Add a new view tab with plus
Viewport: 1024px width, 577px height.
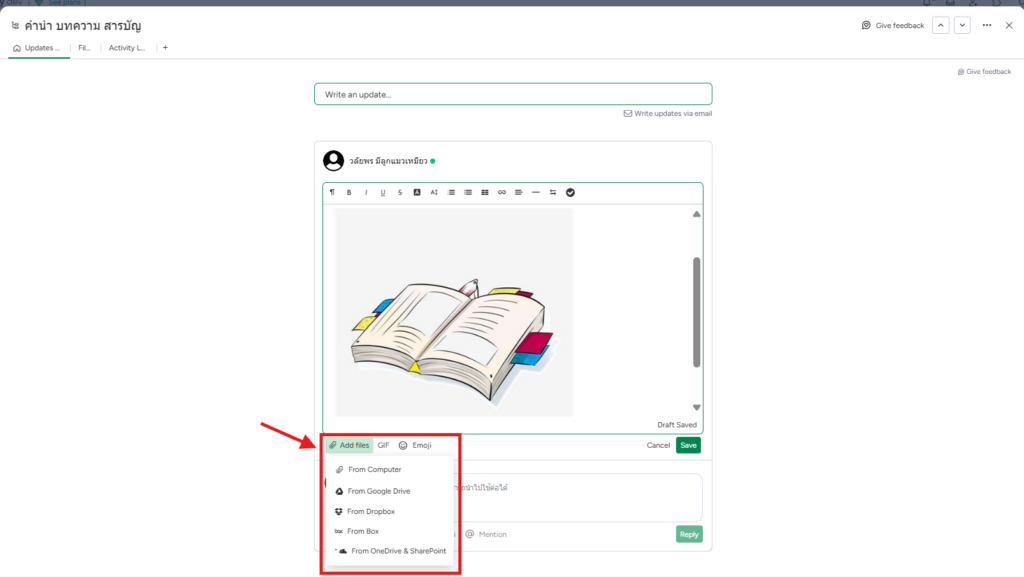tap(165, 48)
